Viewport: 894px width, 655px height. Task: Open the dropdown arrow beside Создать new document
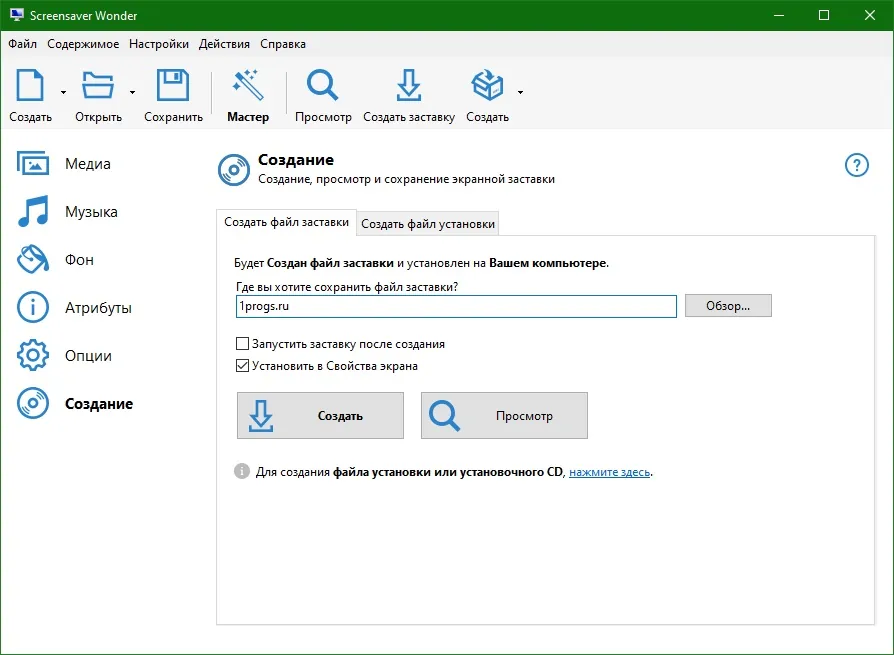(x=63, y=92)
